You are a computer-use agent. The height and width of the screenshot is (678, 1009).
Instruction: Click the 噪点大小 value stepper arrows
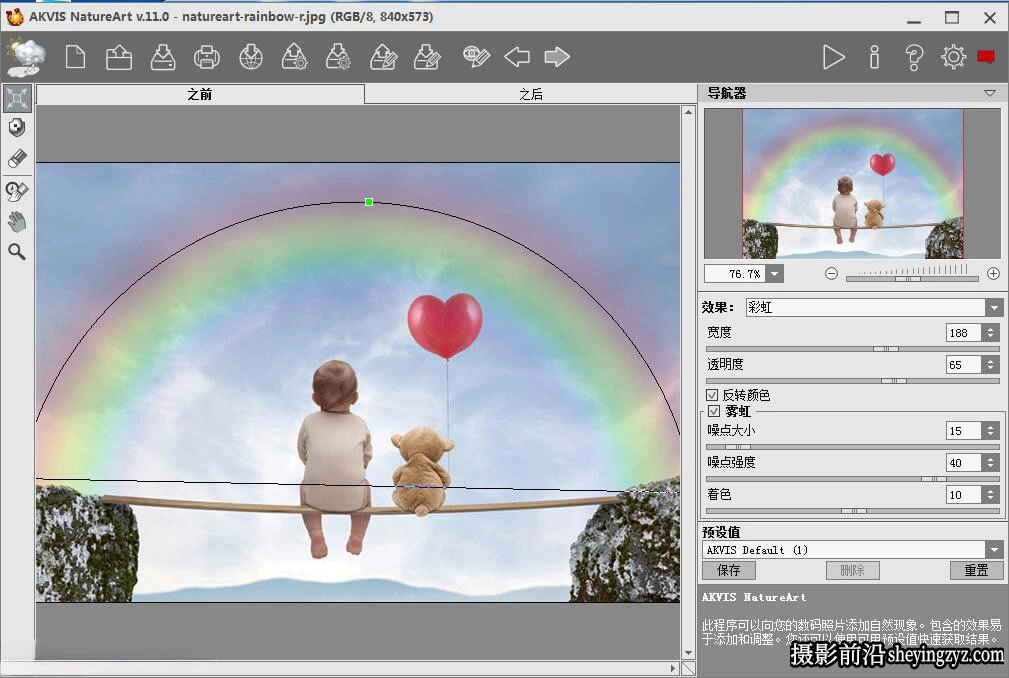(990, 430)
